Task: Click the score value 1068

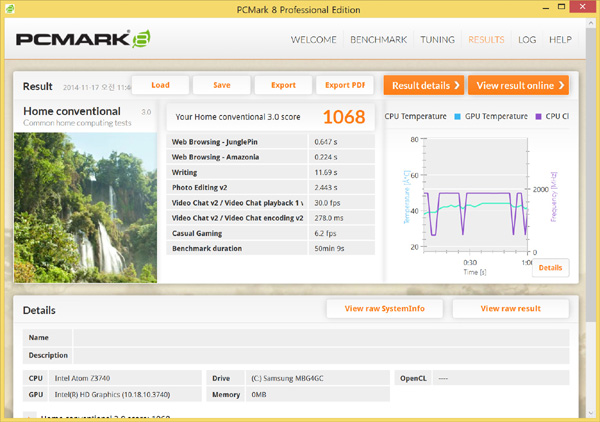Action: 344,117
